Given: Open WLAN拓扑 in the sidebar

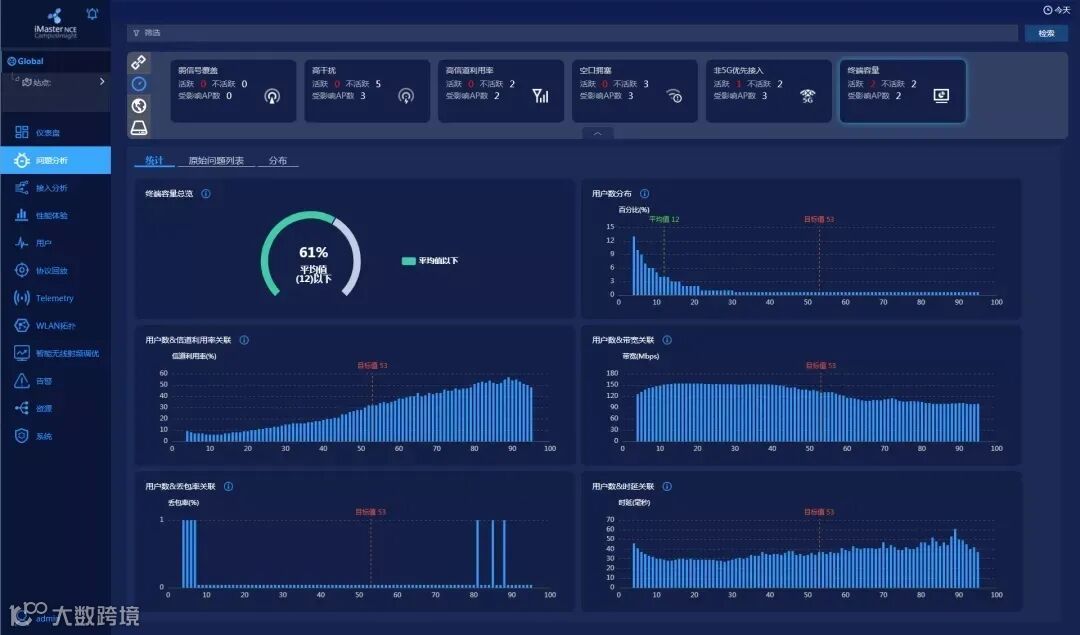Looking at the screenshot, I should click(55, 325).
